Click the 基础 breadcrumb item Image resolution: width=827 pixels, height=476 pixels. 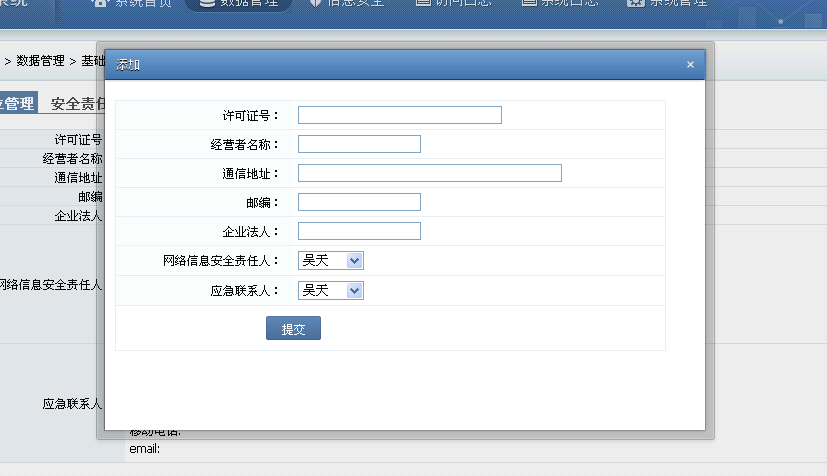pyautogui.click(x=93, y=61)
